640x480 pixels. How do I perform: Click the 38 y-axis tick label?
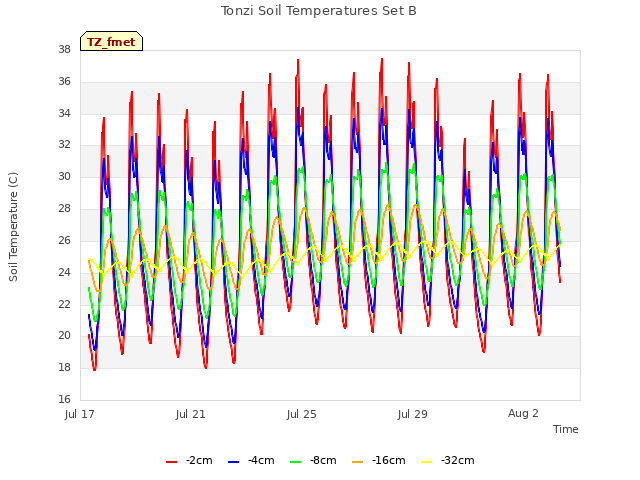64,49
